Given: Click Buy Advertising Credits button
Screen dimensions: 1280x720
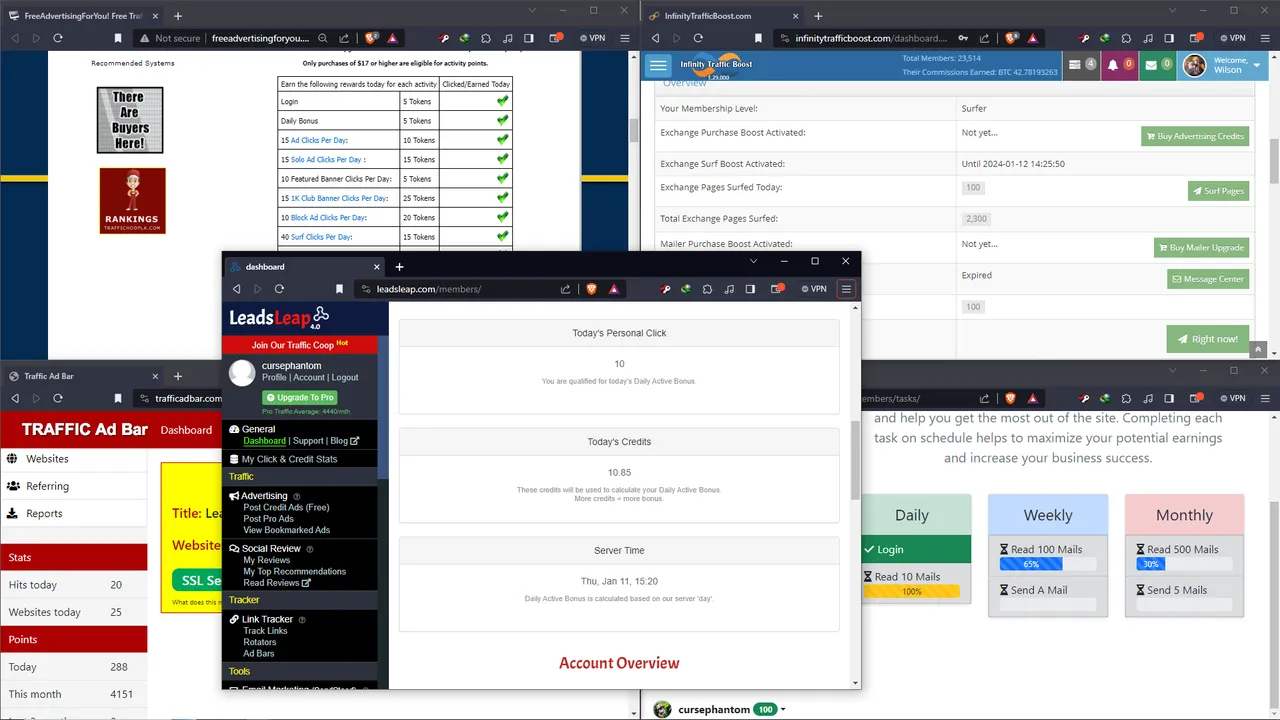Looking at the screenshot, I should (1195, 137).
